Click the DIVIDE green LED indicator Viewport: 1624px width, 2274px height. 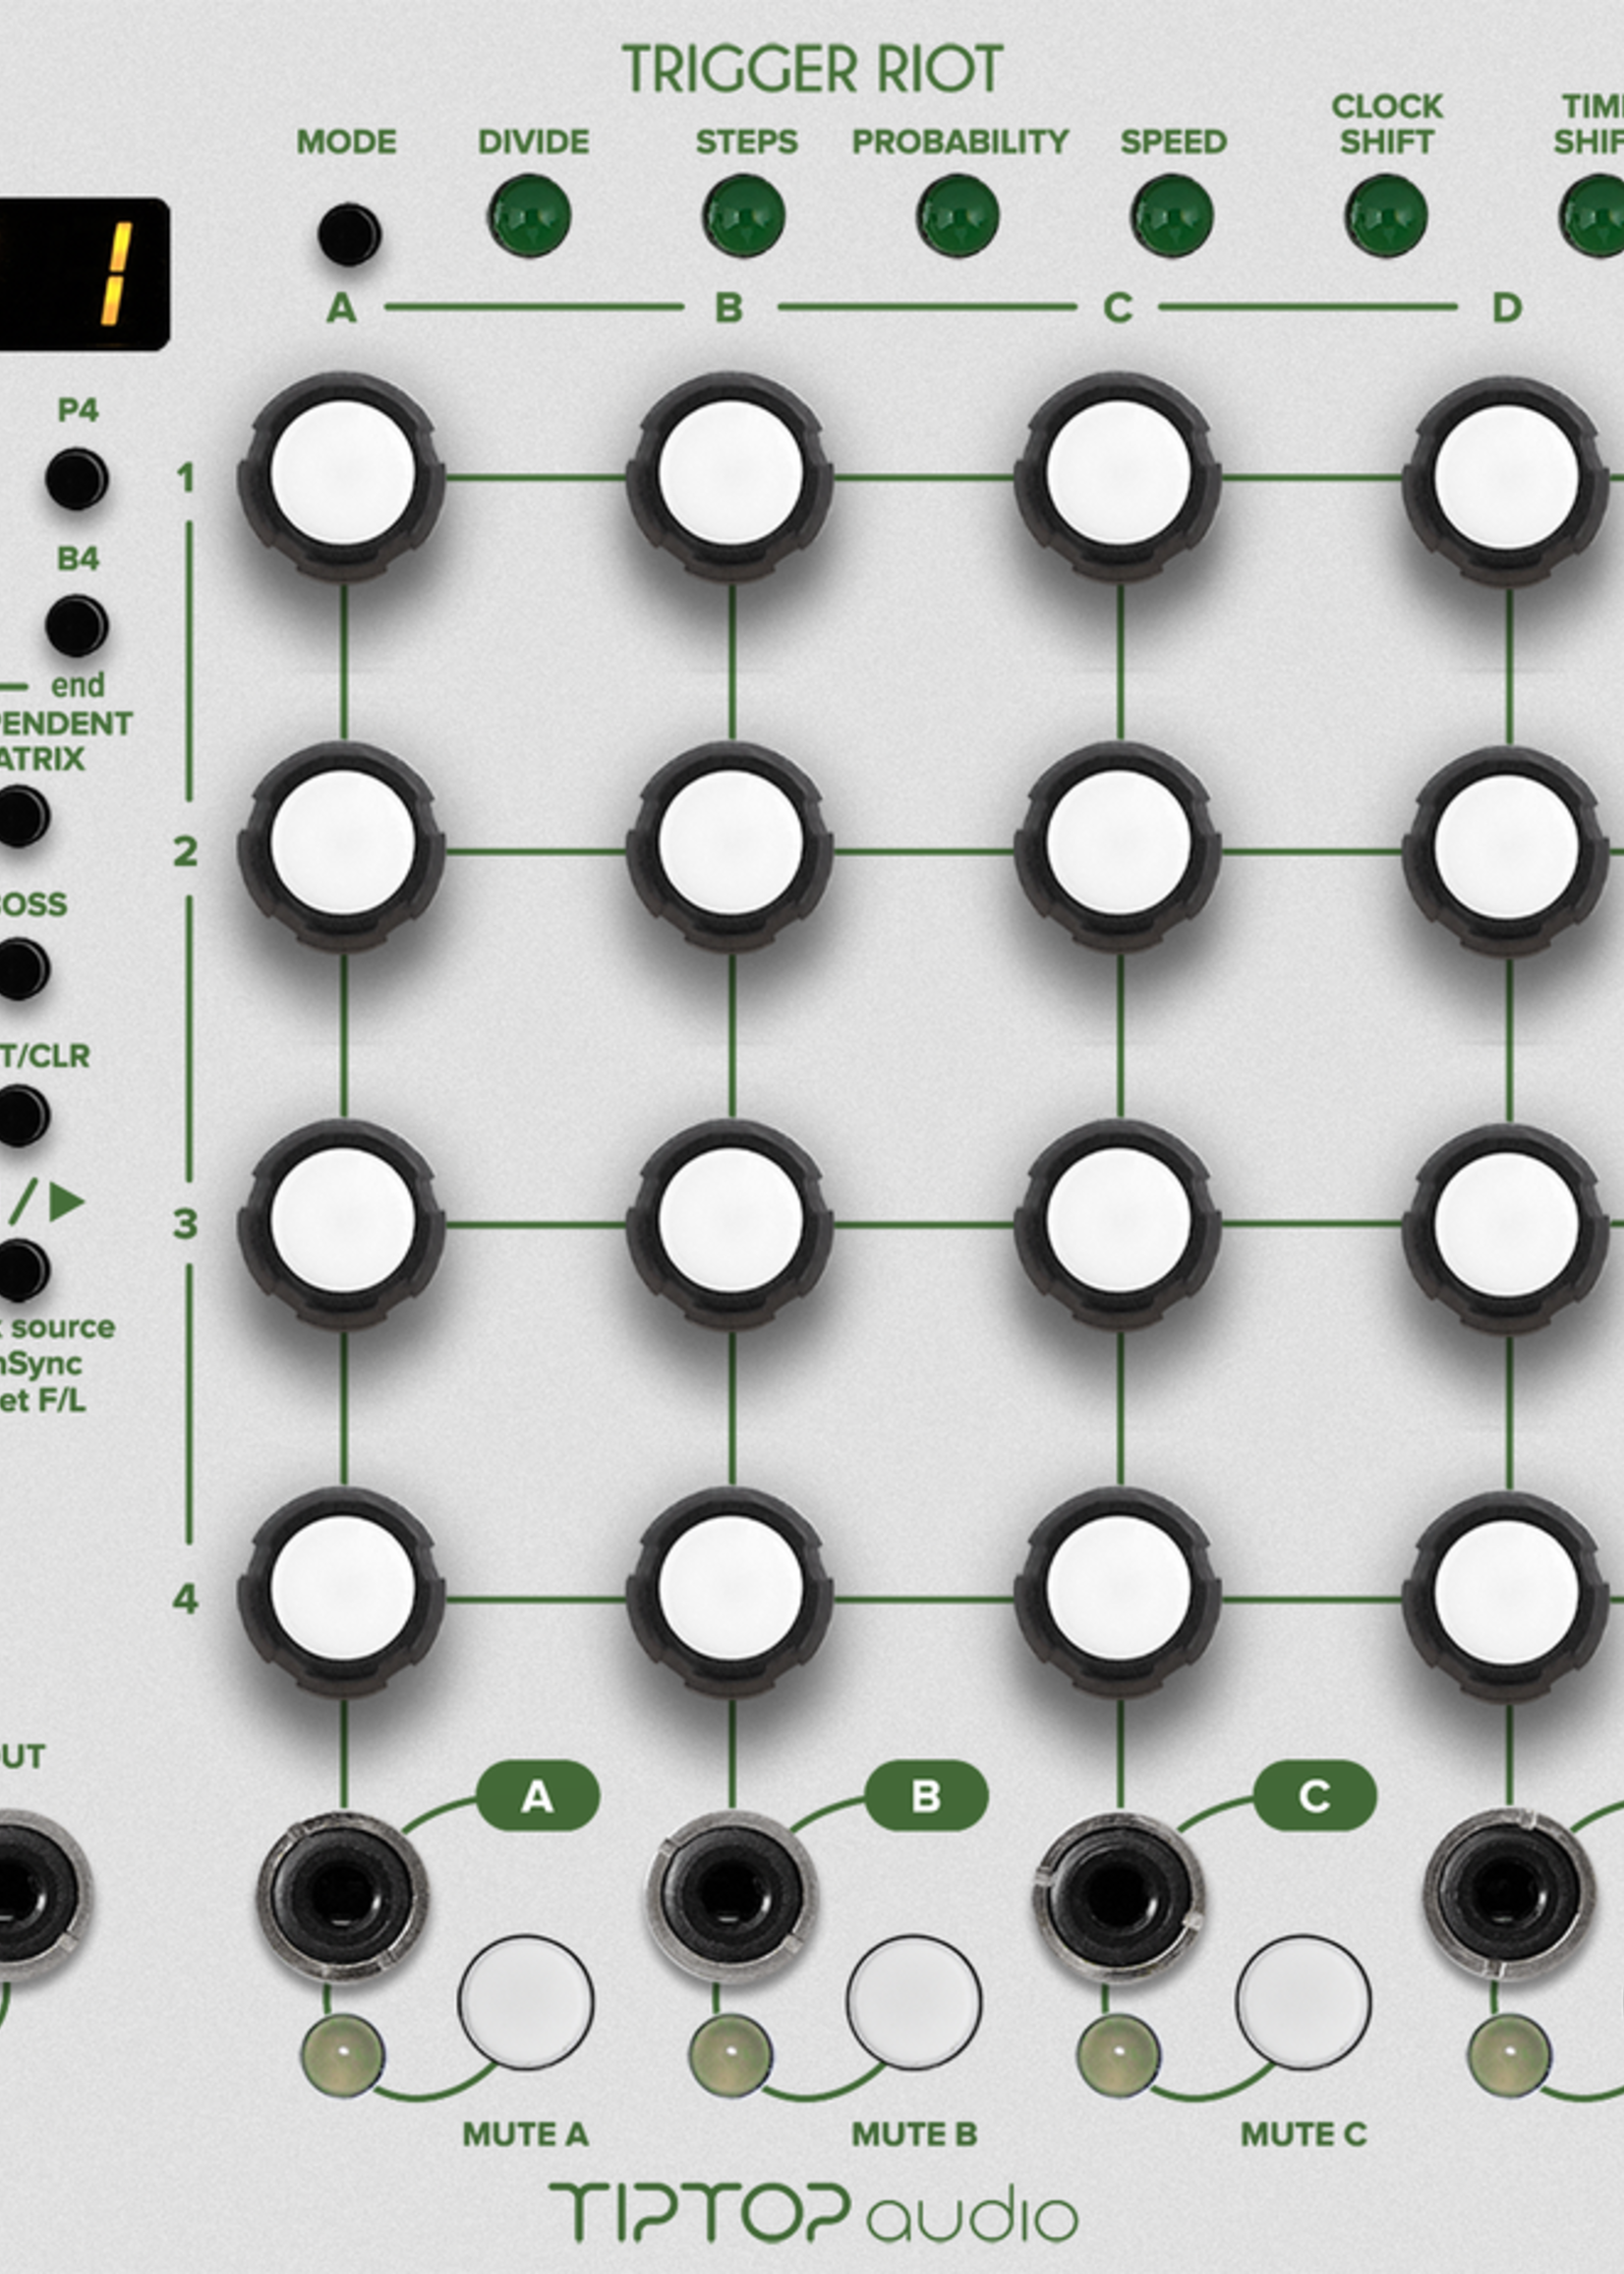(x=529, y=216)
